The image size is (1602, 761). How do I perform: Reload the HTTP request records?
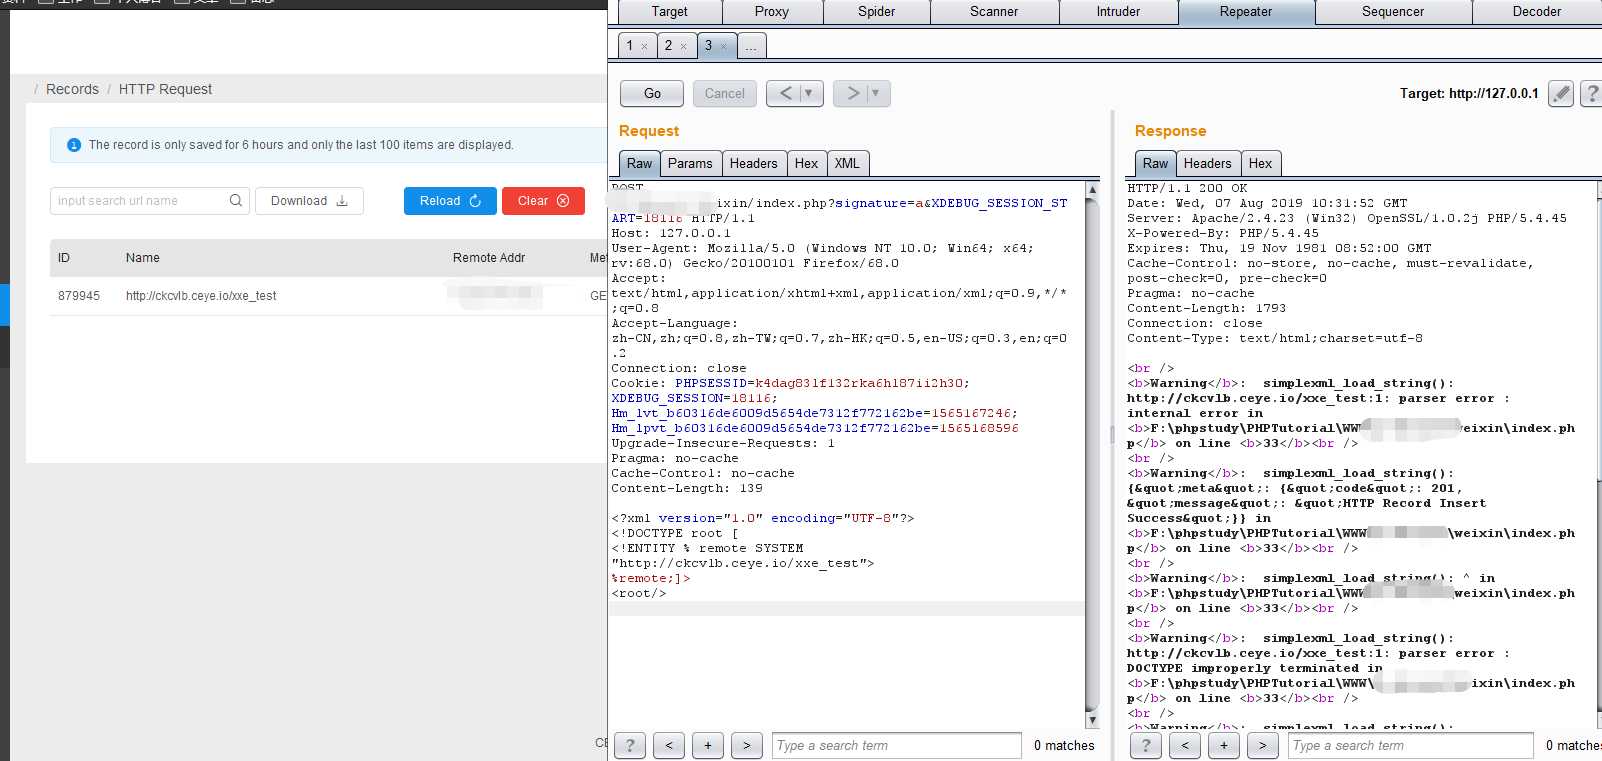click(x=450, y=201)
